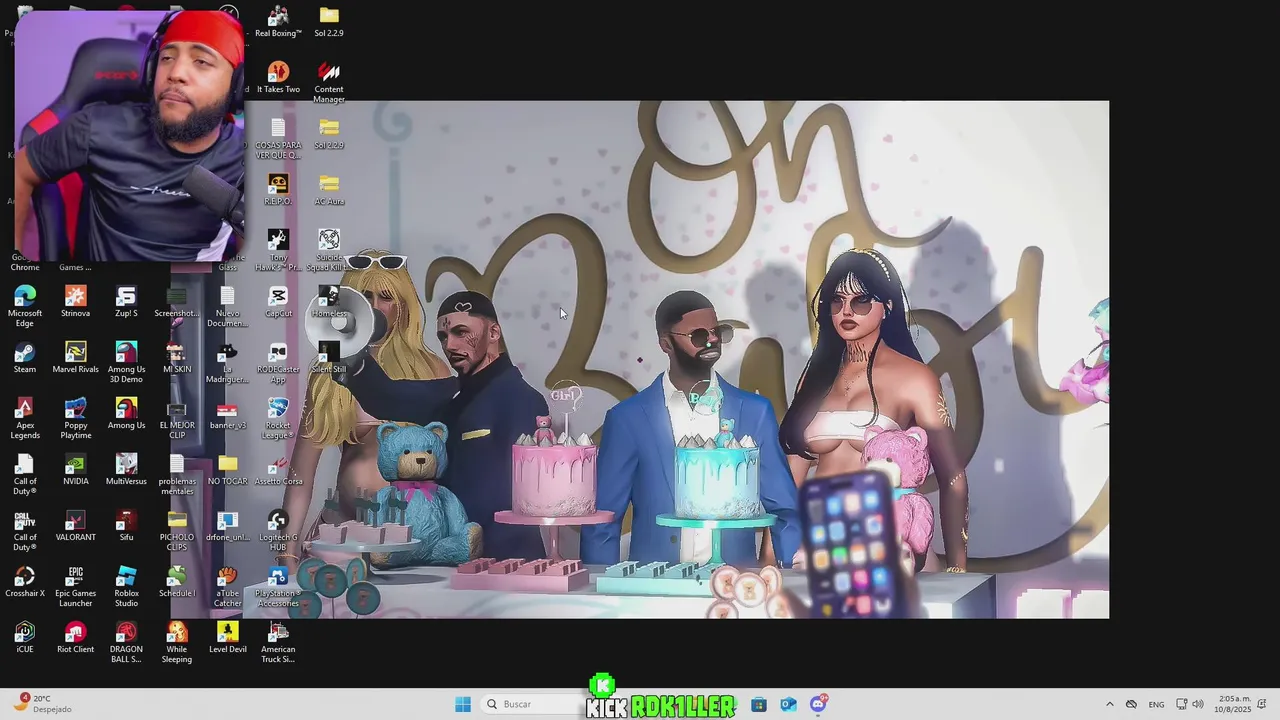
Task: Open the CapCut desktop shortcut
Action: [x=278, y=301]
